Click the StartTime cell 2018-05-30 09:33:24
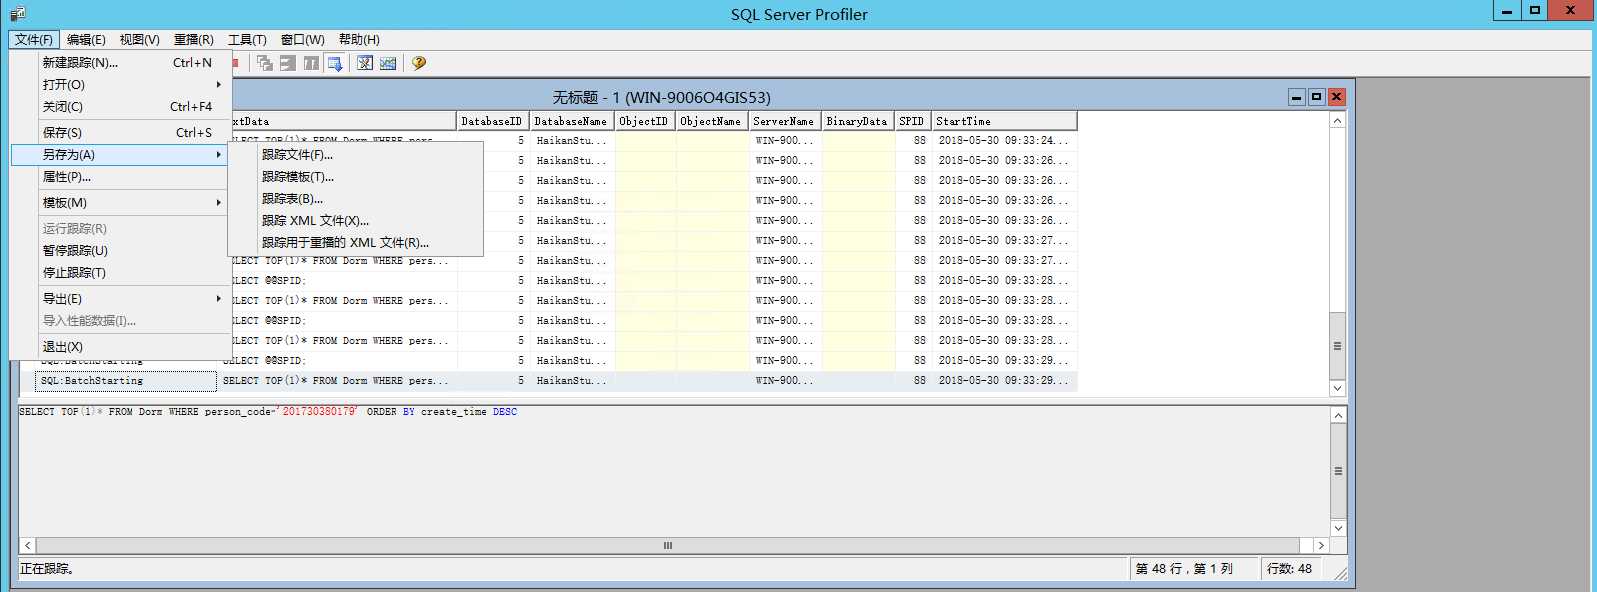 1004,141
